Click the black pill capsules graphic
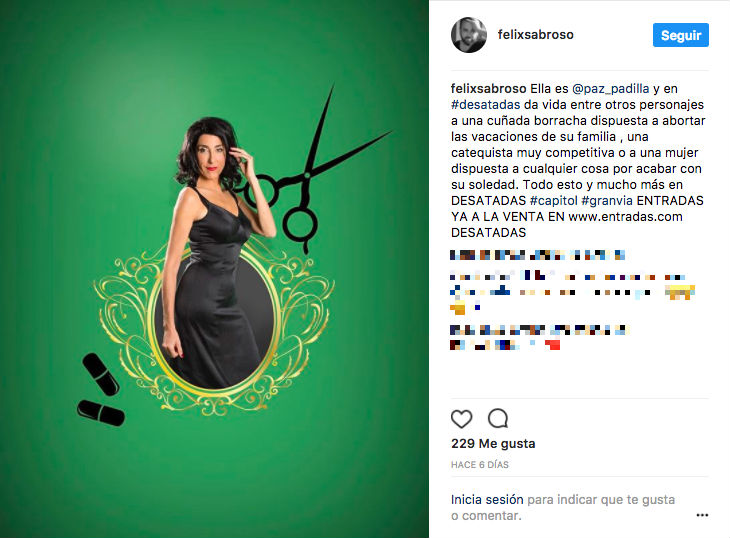Image resolution: width=730 pixels, height=538 pixels. (101, 390)
